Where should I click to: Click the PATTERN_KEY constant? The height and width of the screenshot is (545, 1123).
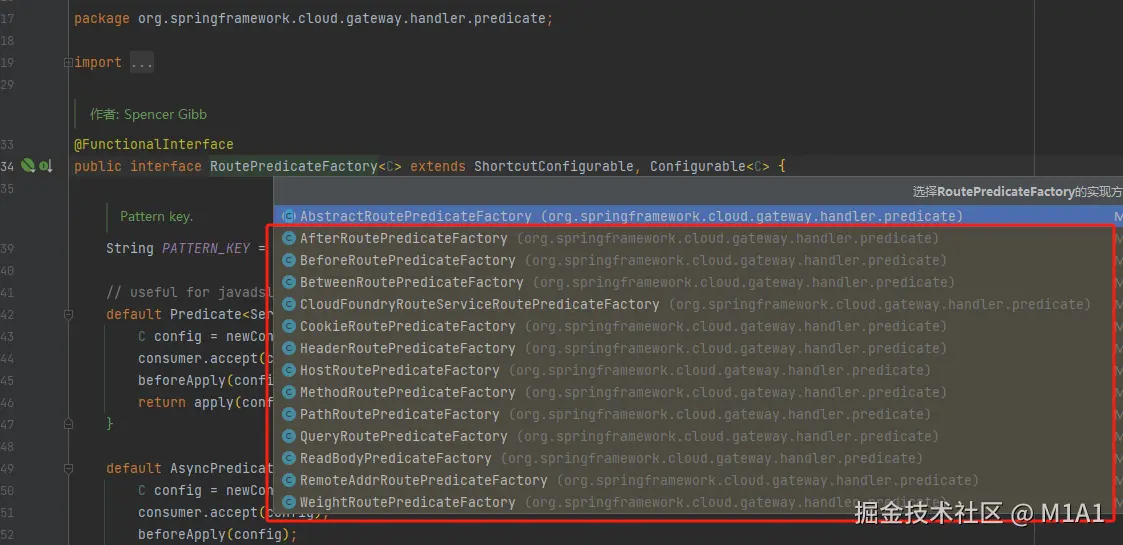(x=206, y=249)
